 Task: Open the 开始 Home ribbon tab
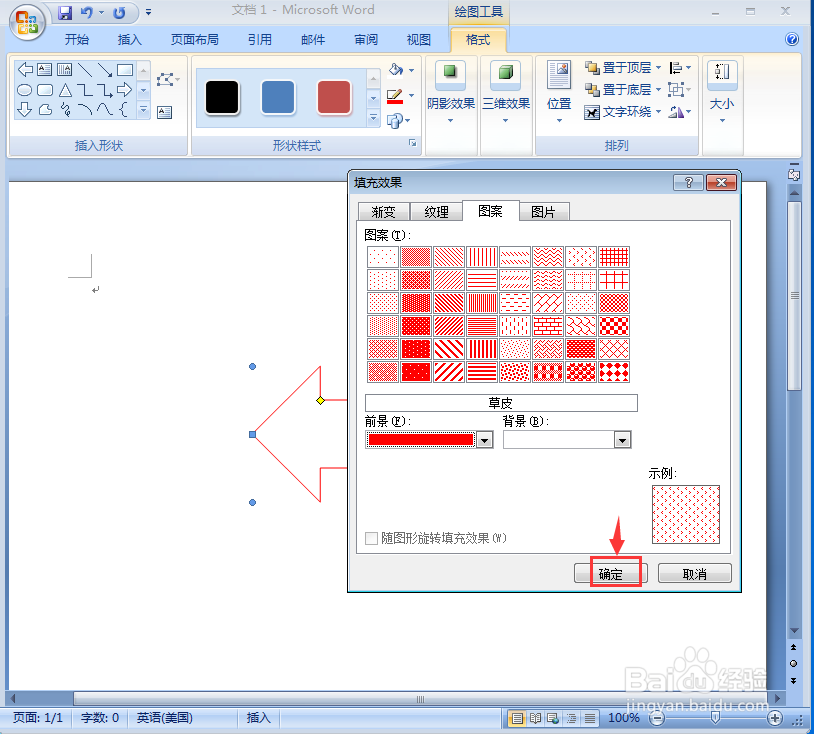click(x=76, y=39)
